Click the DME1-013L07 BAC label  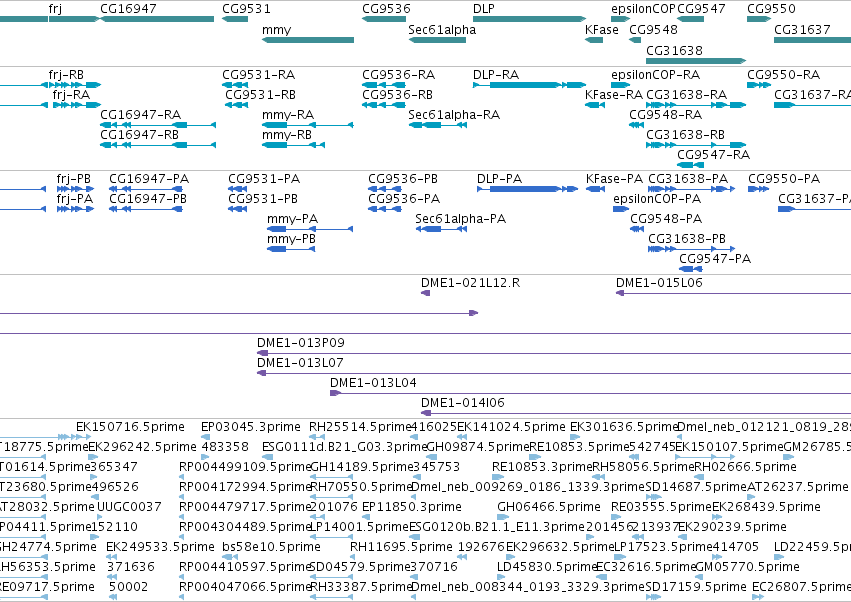click(x=300, y=363)
